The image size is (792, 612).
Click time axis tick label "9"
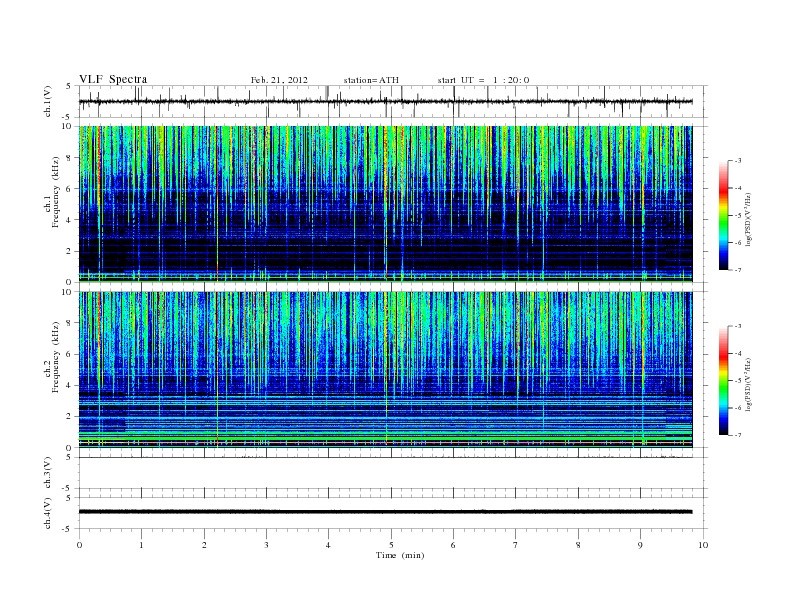(x=640, y=545)
